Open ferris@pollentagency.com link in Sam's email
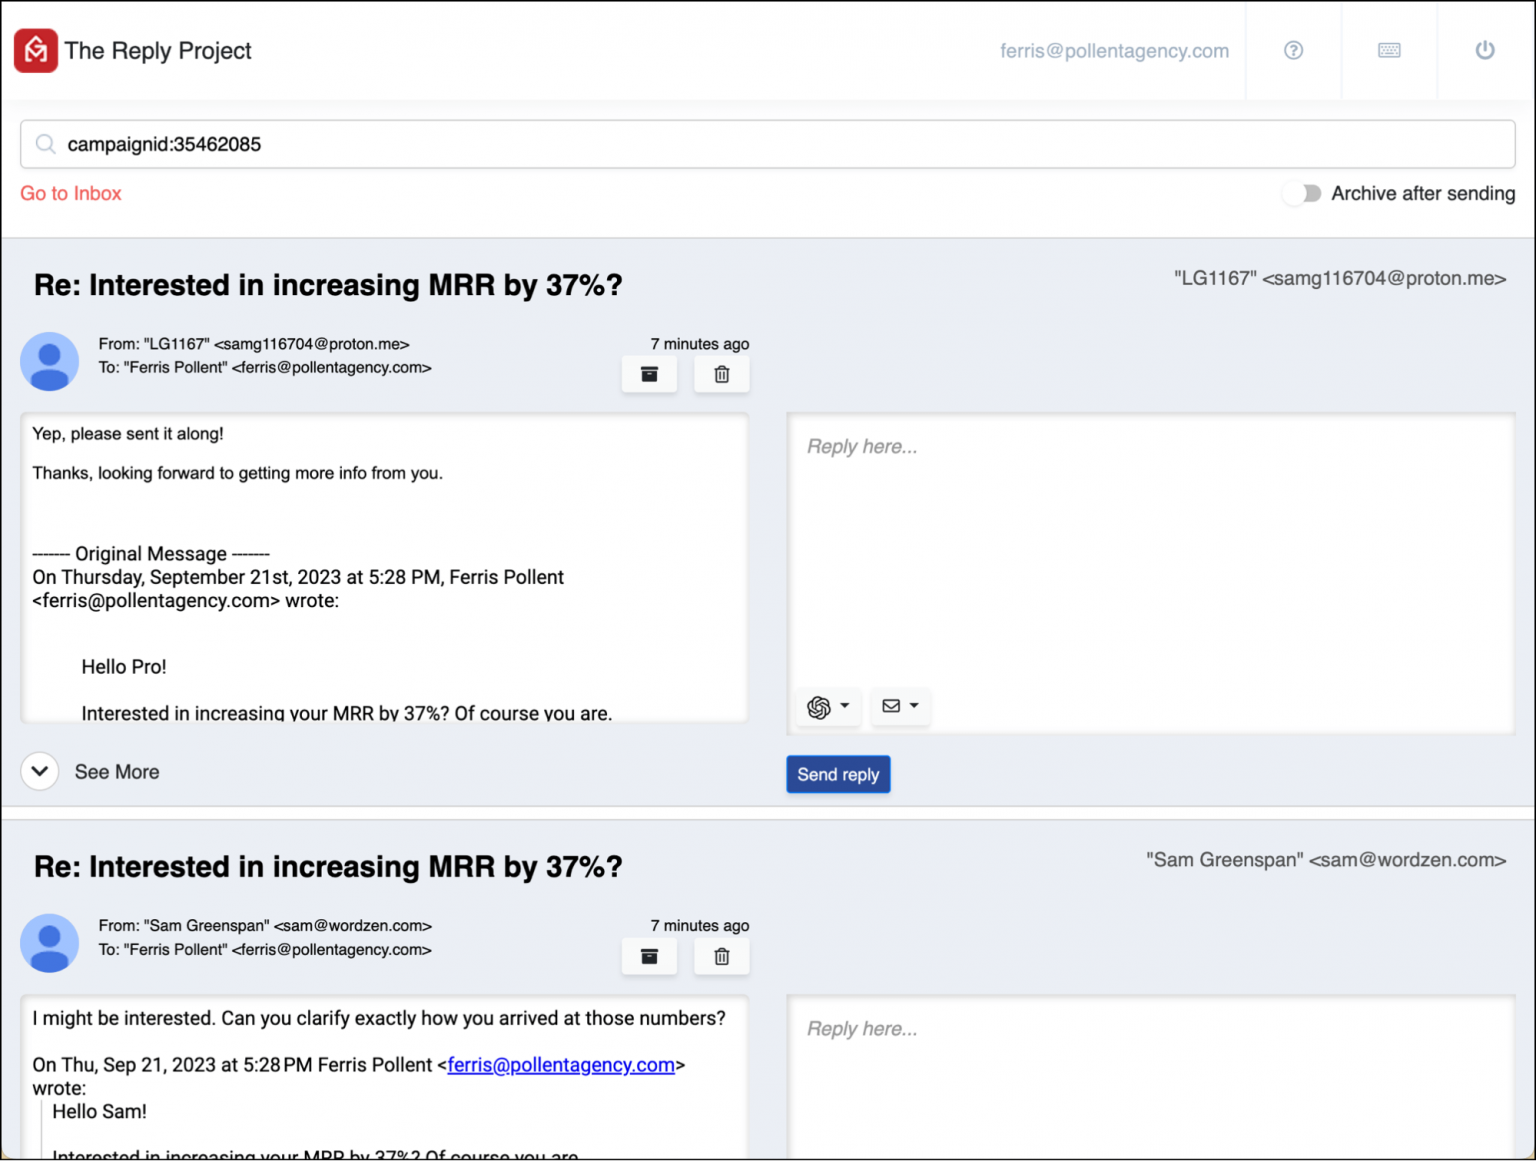The height and width of the screenshot is (1161, 1536). pyautogui.click(x=561, y=1064)
